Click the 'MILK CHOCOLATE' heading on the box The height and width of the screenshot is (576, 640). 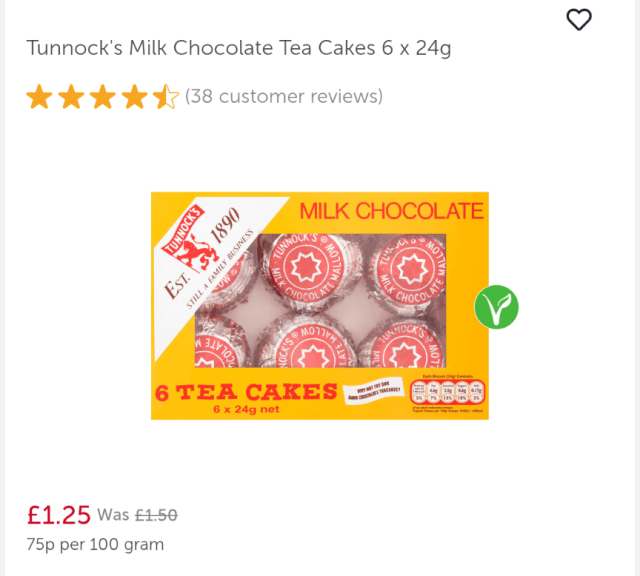[x=391, y=211]
